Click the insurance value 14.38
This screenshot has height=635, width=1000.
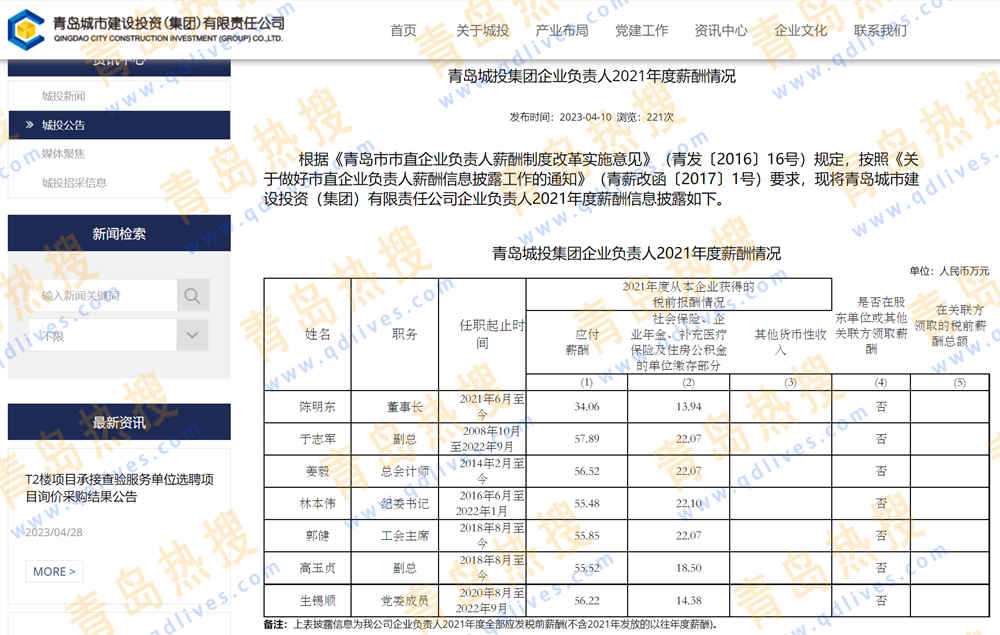(689, 601)
